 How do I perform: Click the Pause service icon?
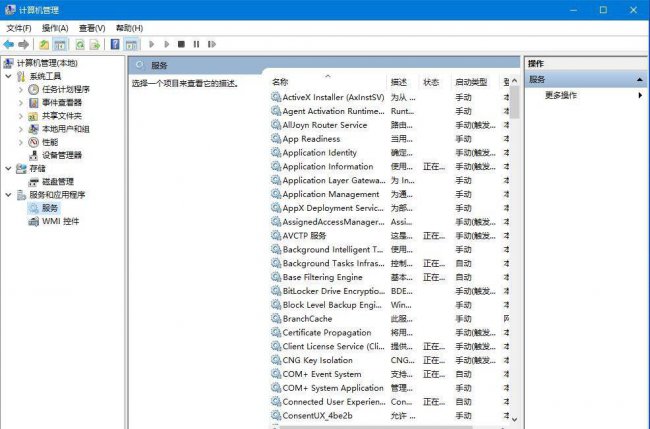click(196, 44)
